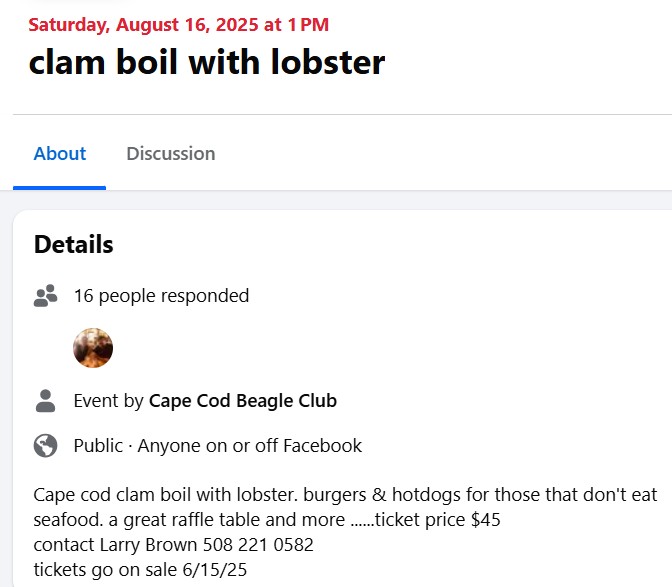Screen dimensions: 672x587
Task: Click the Details section heading
Action: (73, 245)
